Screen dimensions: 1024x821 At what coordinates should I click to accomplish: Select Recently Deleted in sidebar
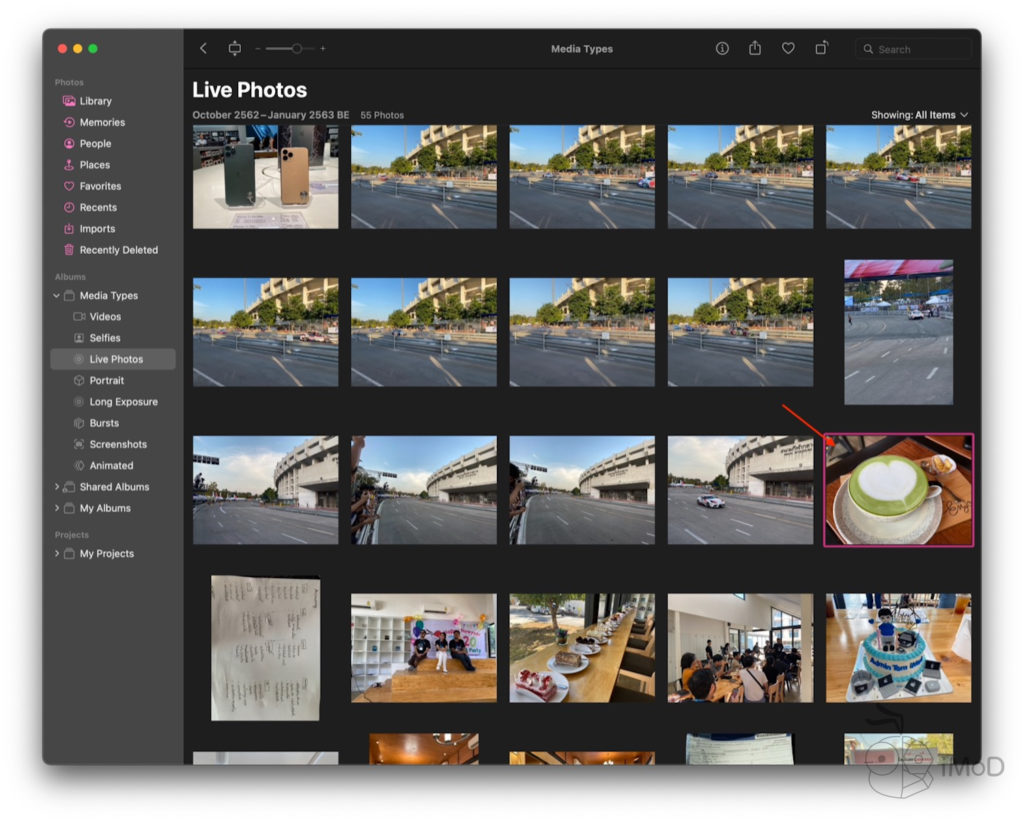point(118,250)
